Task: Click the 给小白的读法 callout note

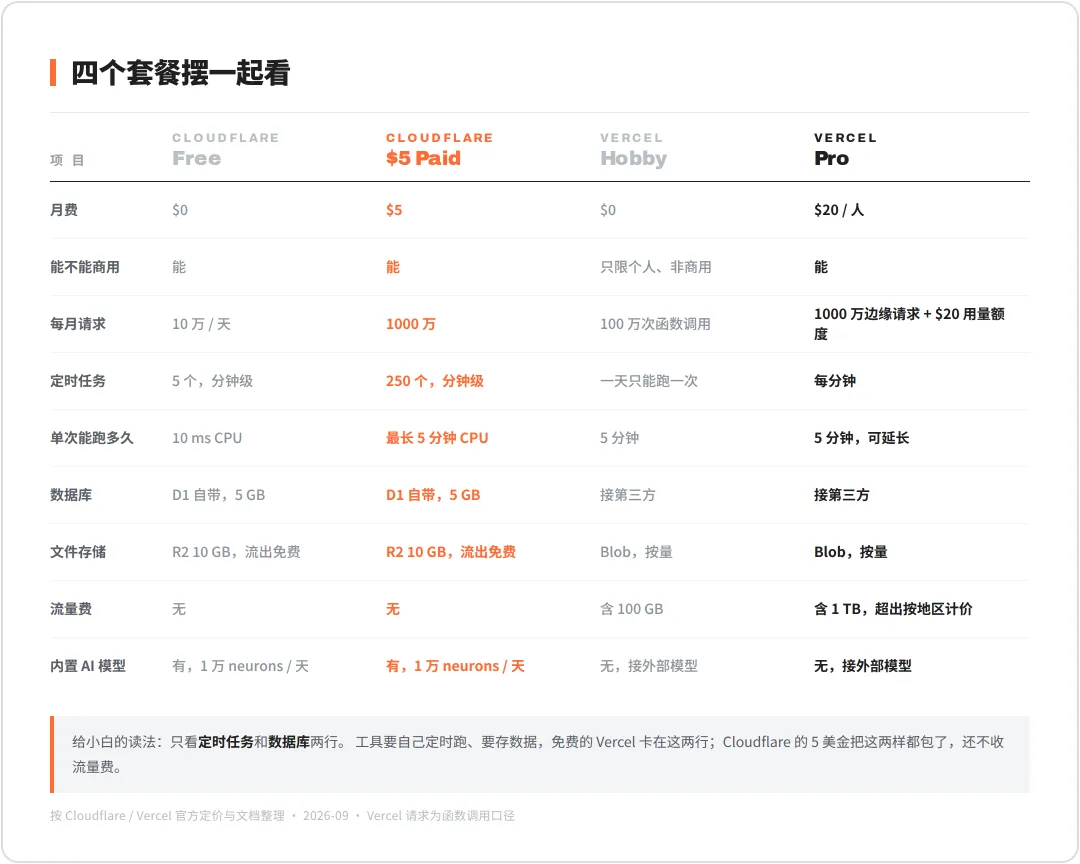Action: click(540, 754)
